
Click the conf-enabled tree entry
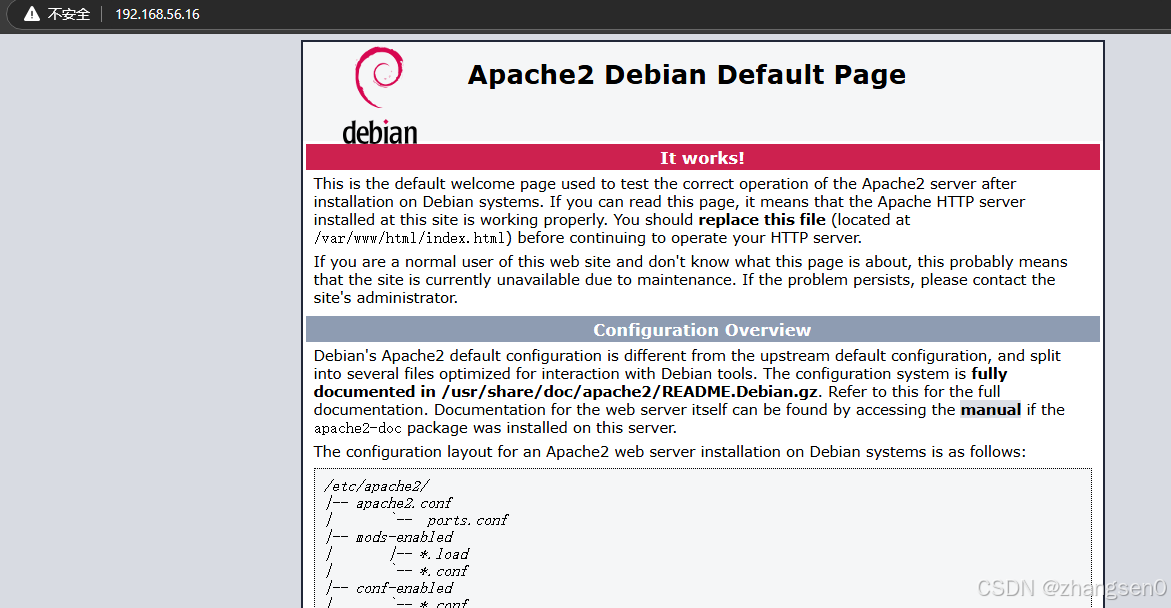(x=404, y=588)
